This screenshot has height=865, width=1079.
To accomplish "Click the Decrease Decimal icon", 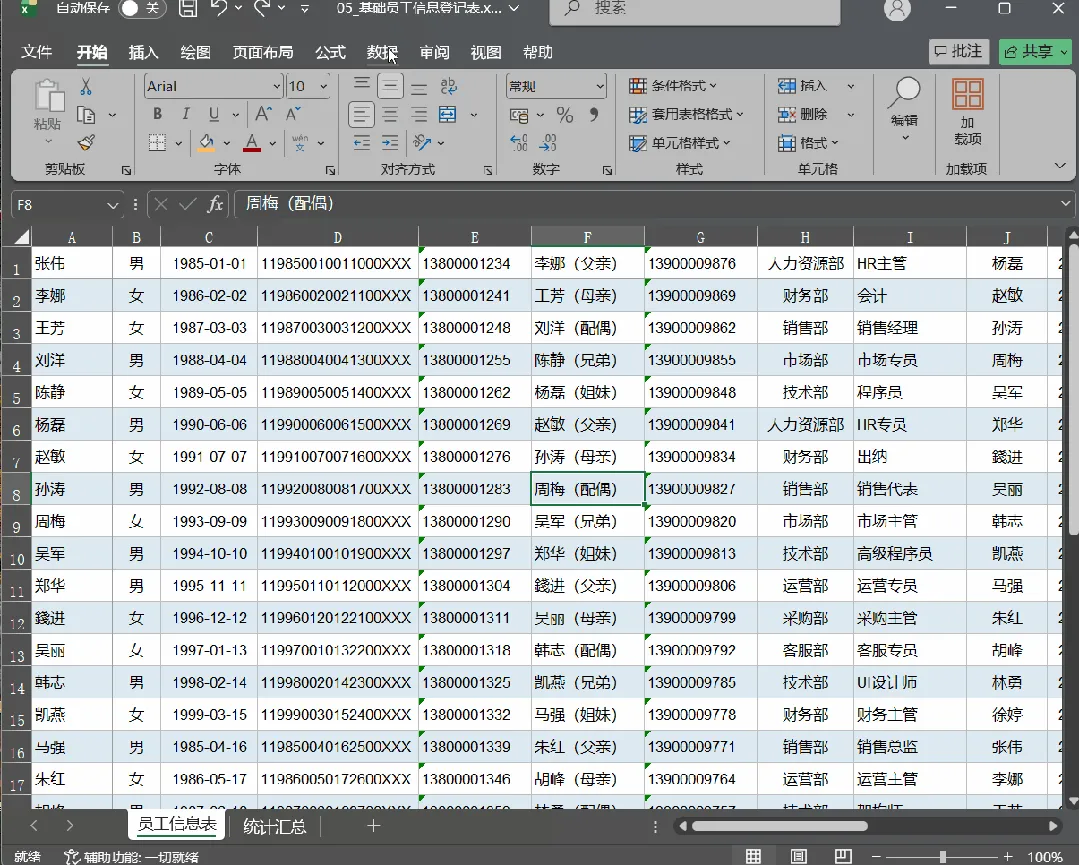I will tap(548, 143).
